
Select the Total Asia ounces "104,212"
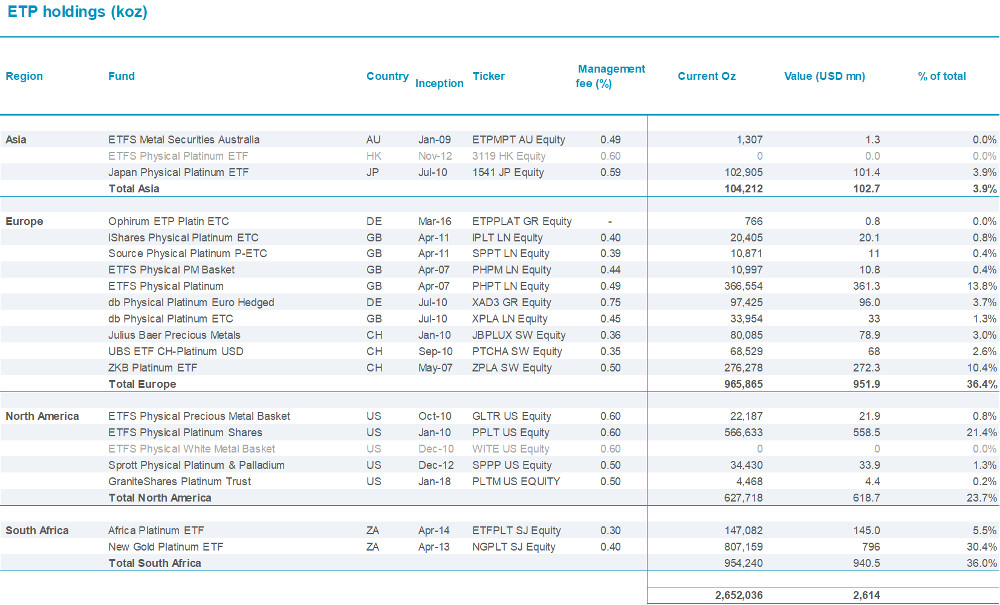click(x=744, y=189)
